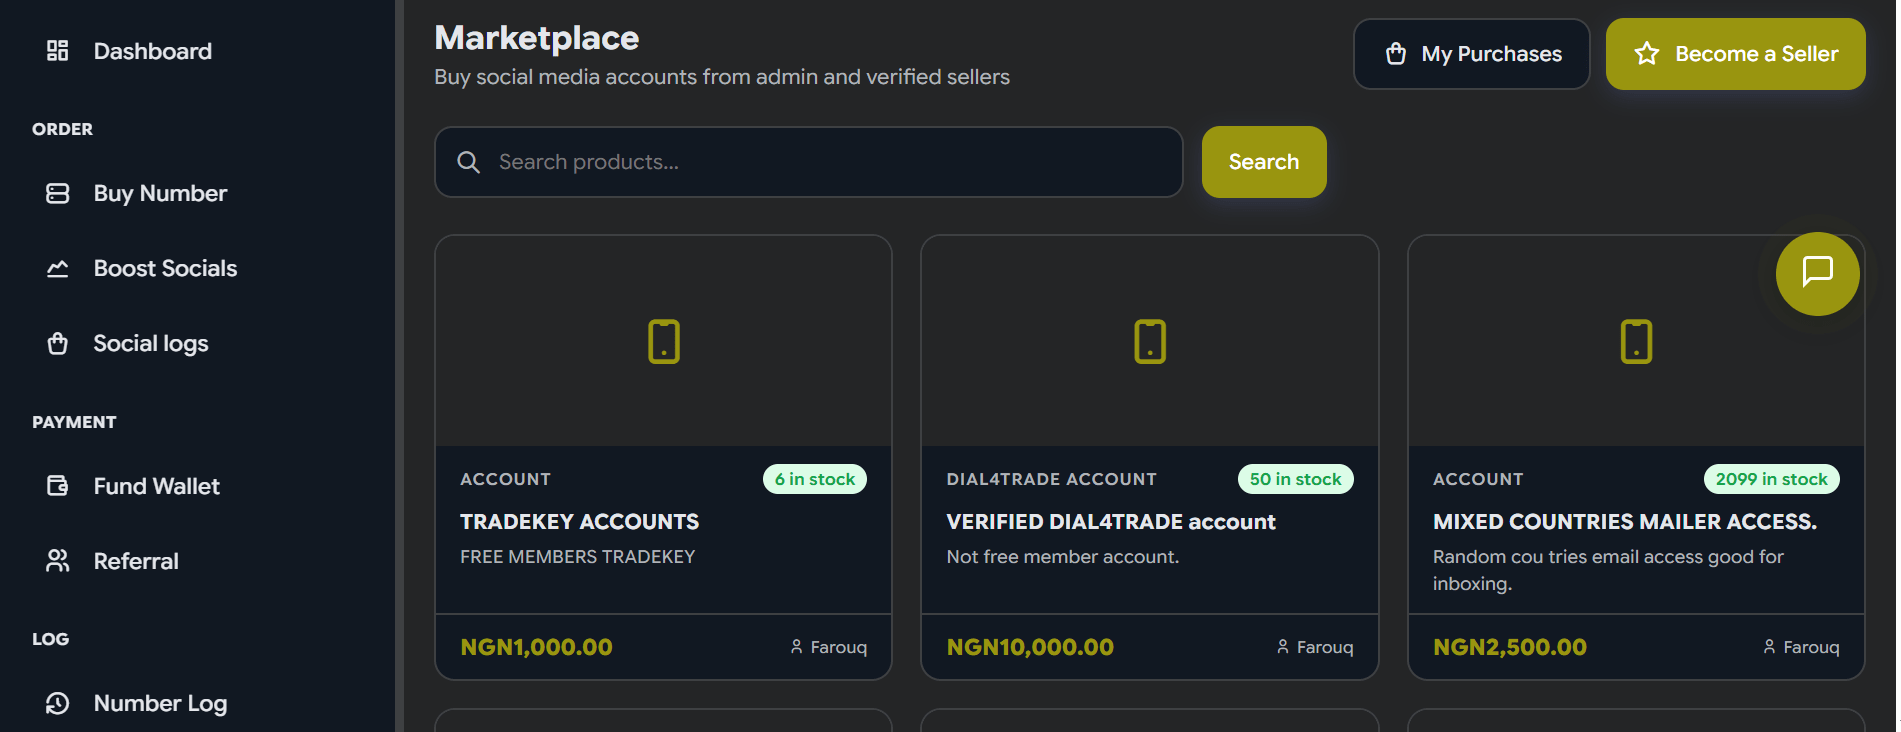Click the phone icon on TRADEKEY ACCOUNTS card
This screenshot has height=732, width=1901.
[664, 342]
